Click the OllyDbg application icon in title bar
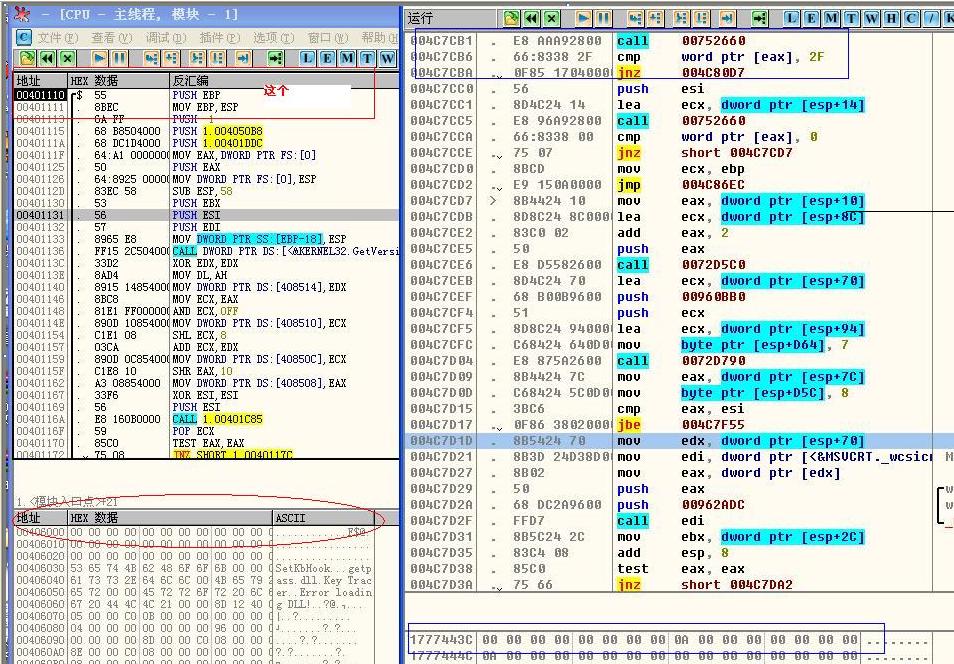The image size is (954, 664). pyautogui.click(x=23, y=13)
